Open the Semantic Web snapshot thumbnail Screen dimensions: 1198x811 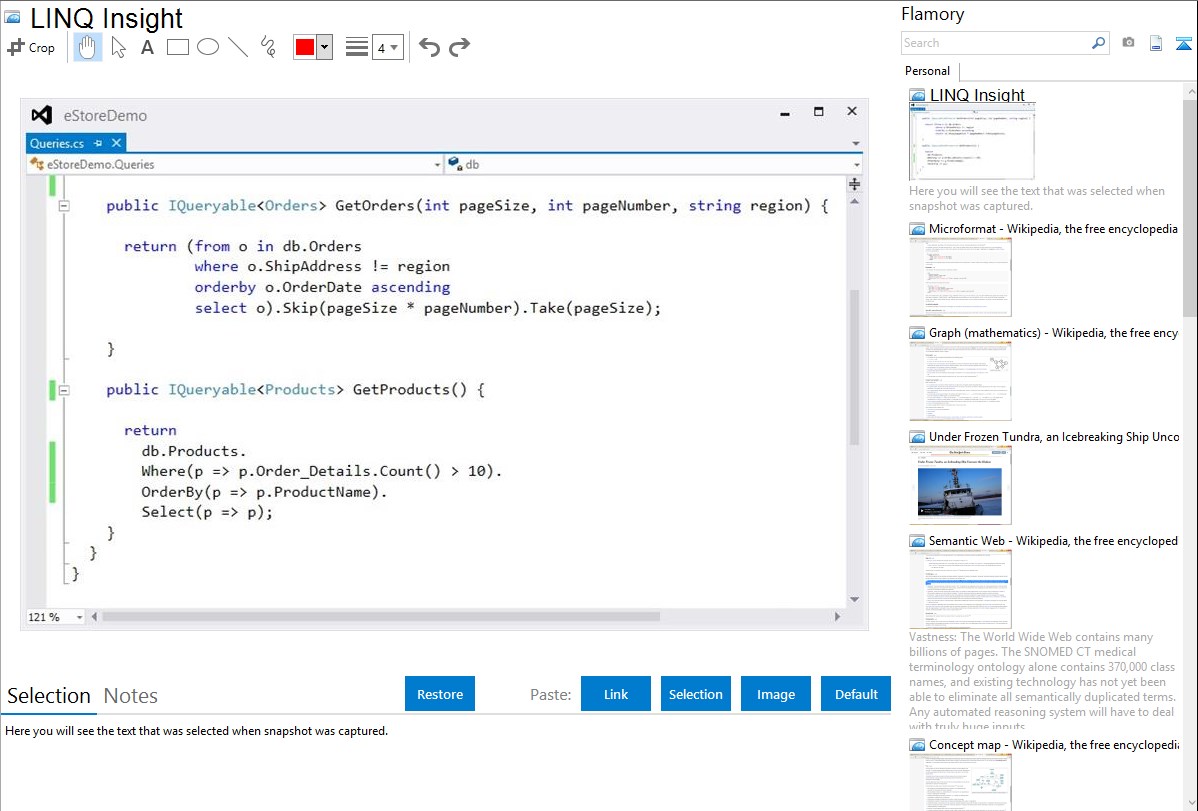coord(960,588)
